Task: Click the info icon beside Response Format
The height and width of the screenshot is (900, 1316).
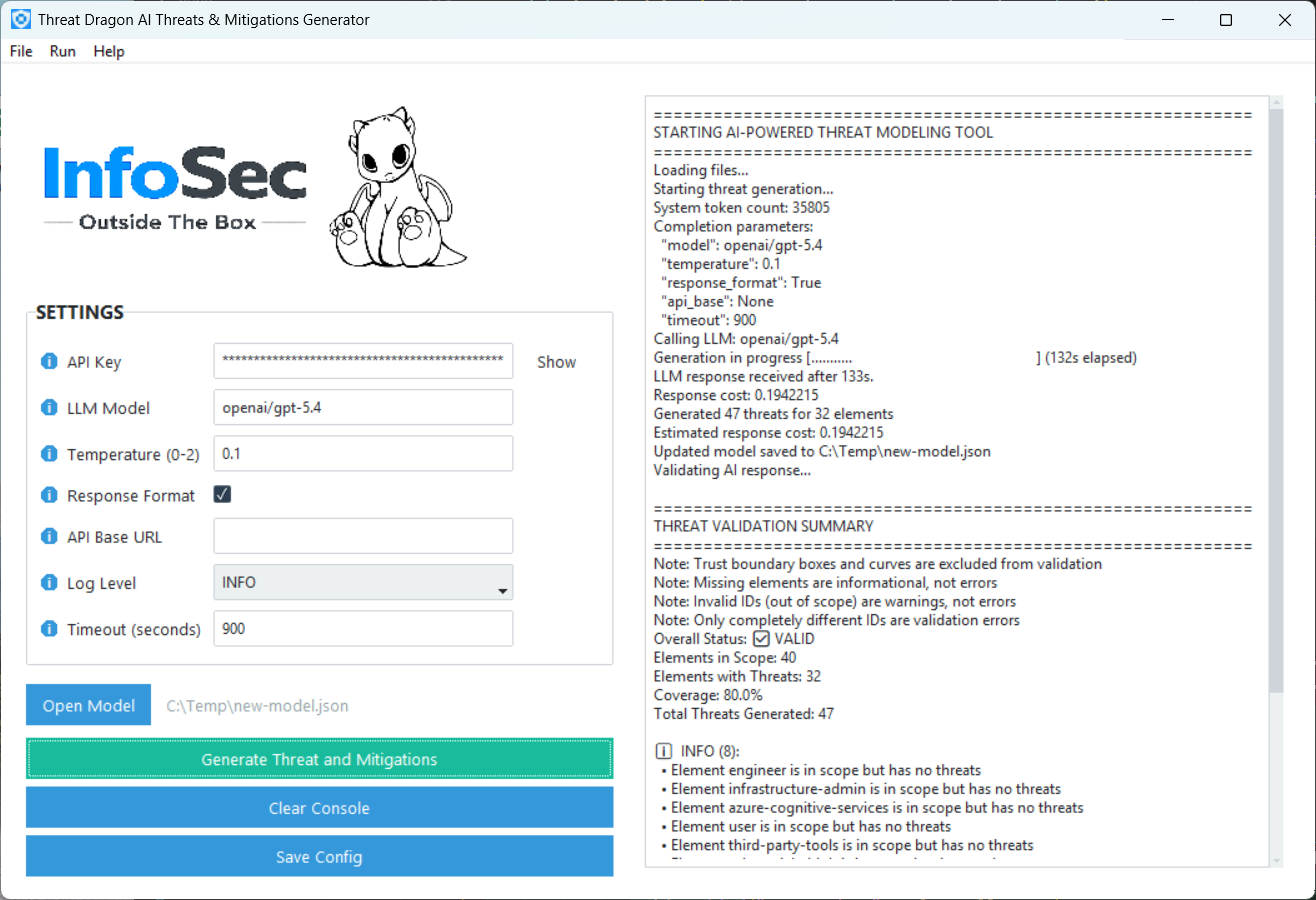Action: coord(48,494)
